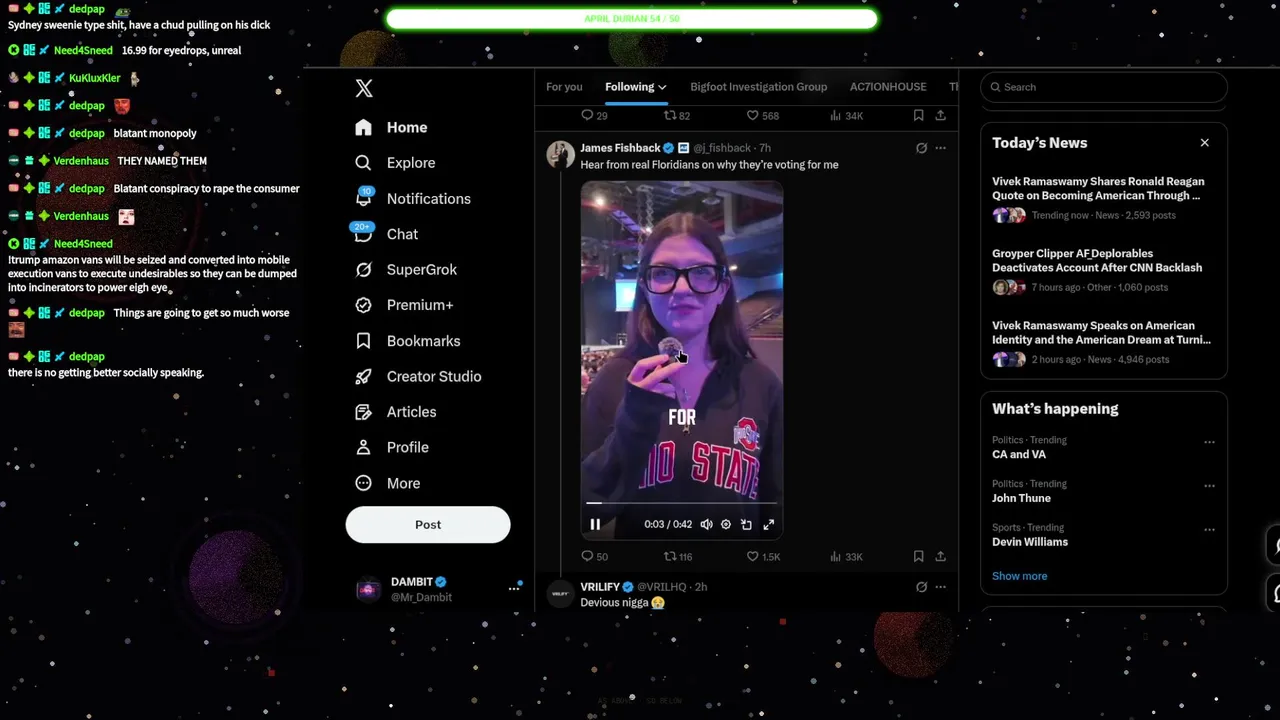Switch to the AC7IONHOUSE tab
1280x720 pixels.
click(x=888, y=87)
